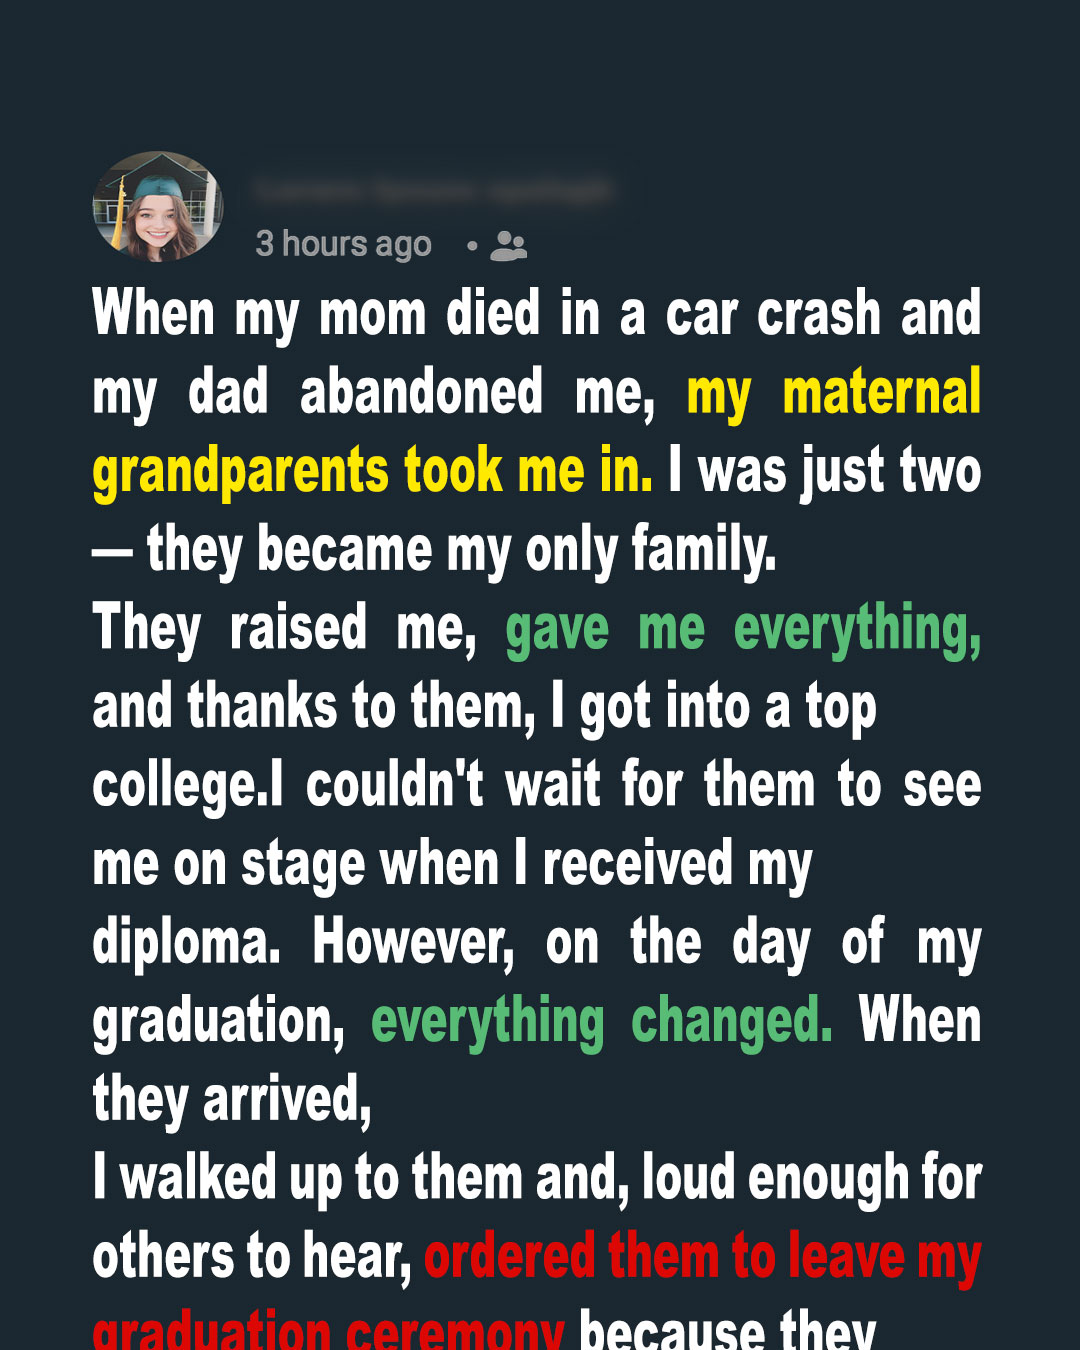Click the '3 hours ago' timestamp

[343, 244]
